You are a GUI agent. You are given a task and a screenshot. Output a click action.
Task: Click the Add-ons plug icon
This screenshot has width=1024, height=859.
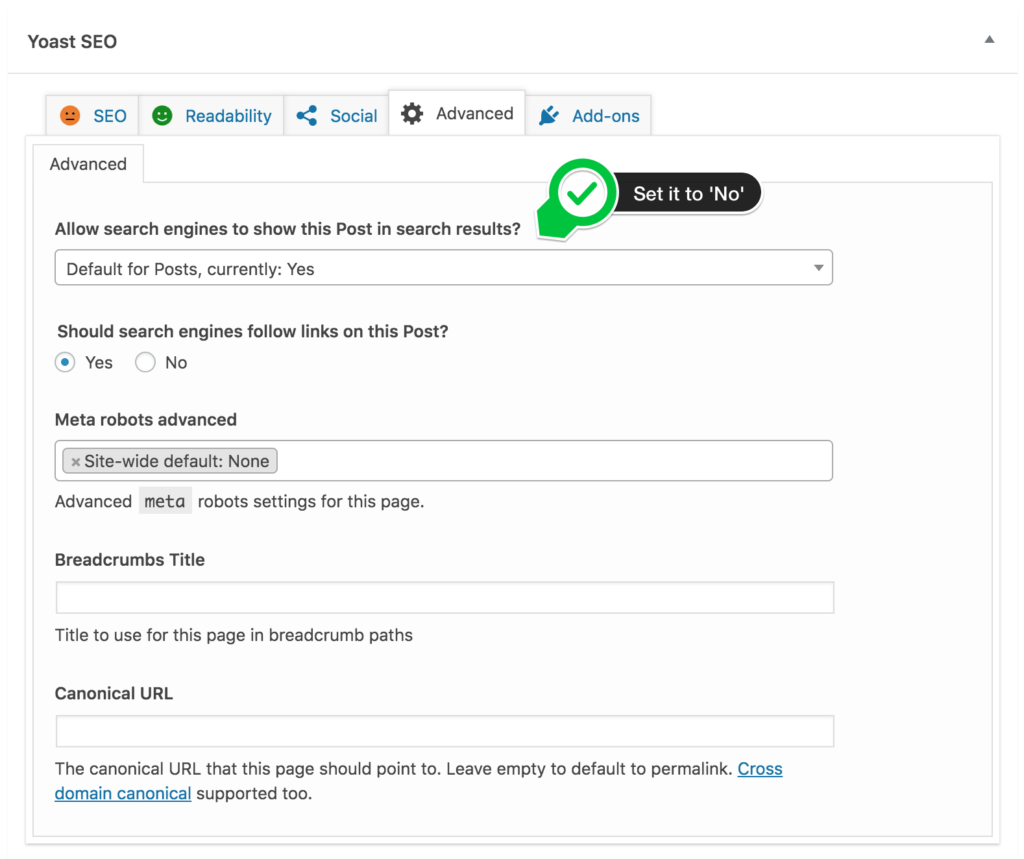click(549, 116)
